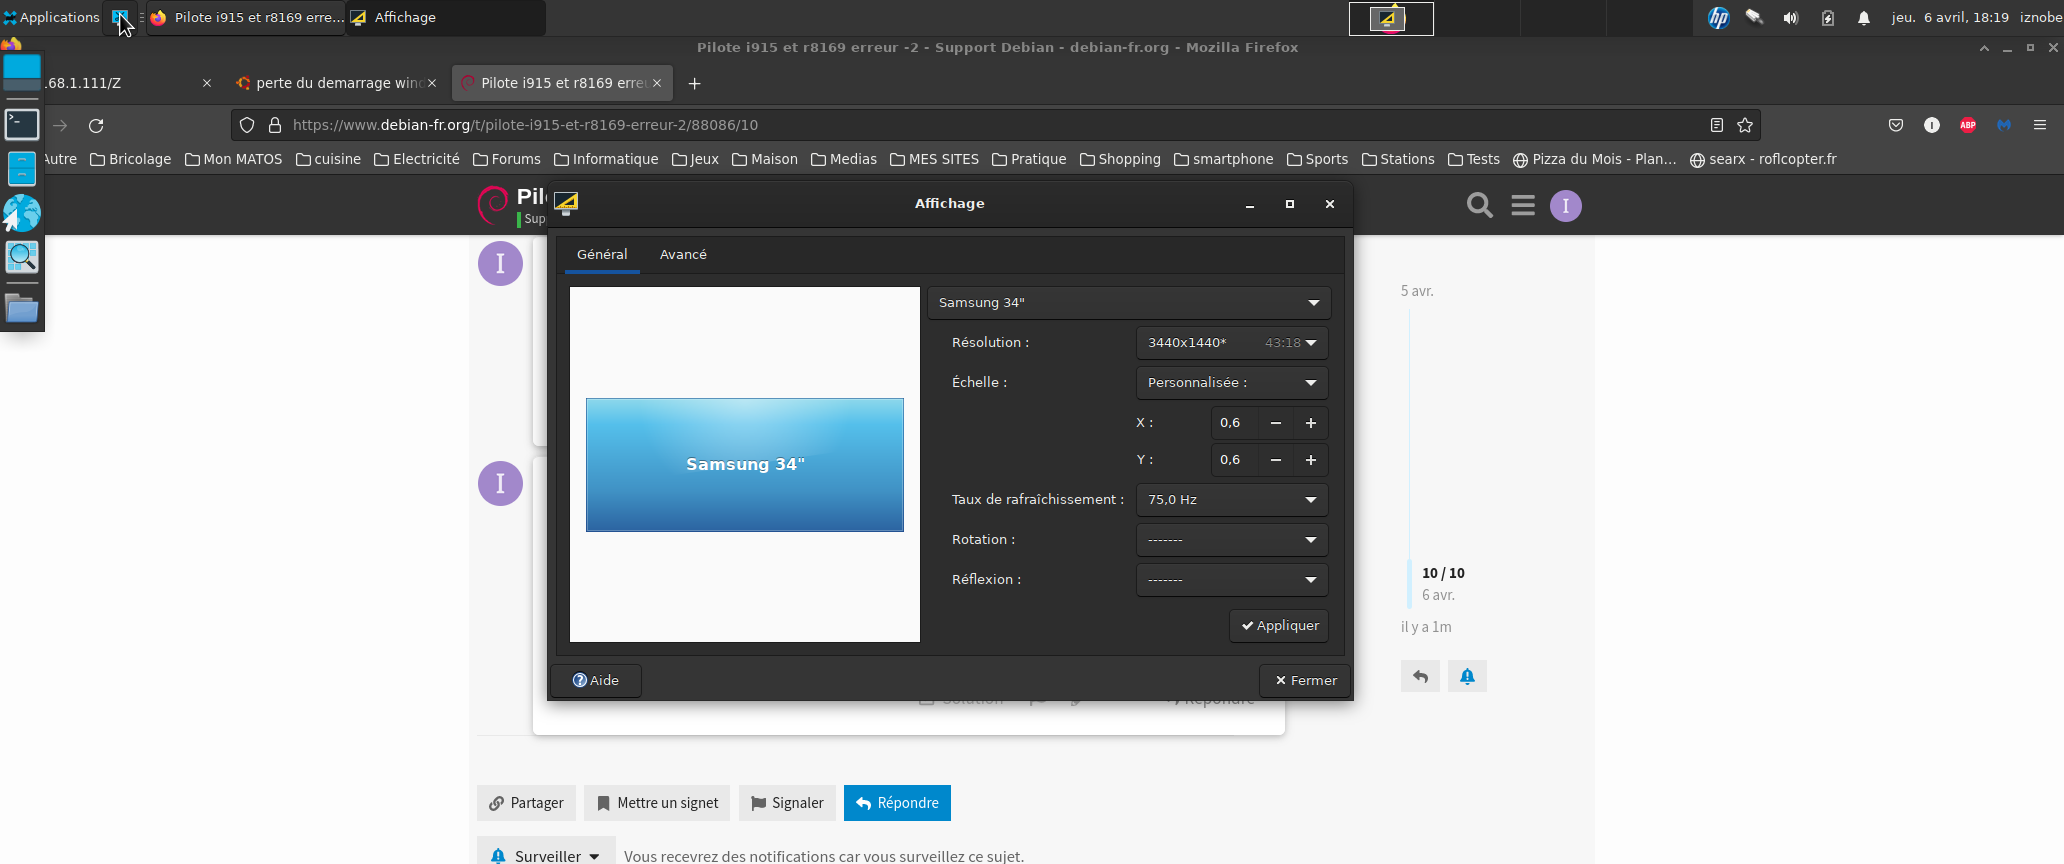Open the file cabinet icon in dock
The width and height of the screenshot is (2064, 864).
(x=22, y=169)
